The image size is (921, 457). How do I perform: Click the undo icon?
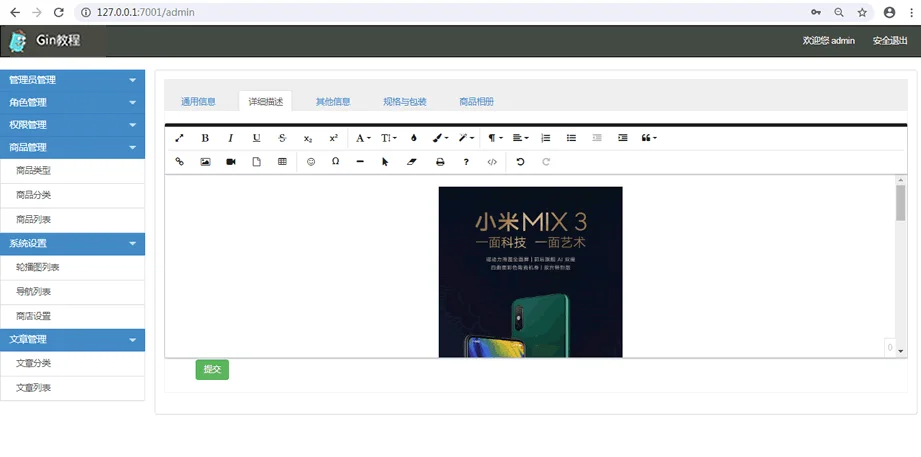[520, 162]
